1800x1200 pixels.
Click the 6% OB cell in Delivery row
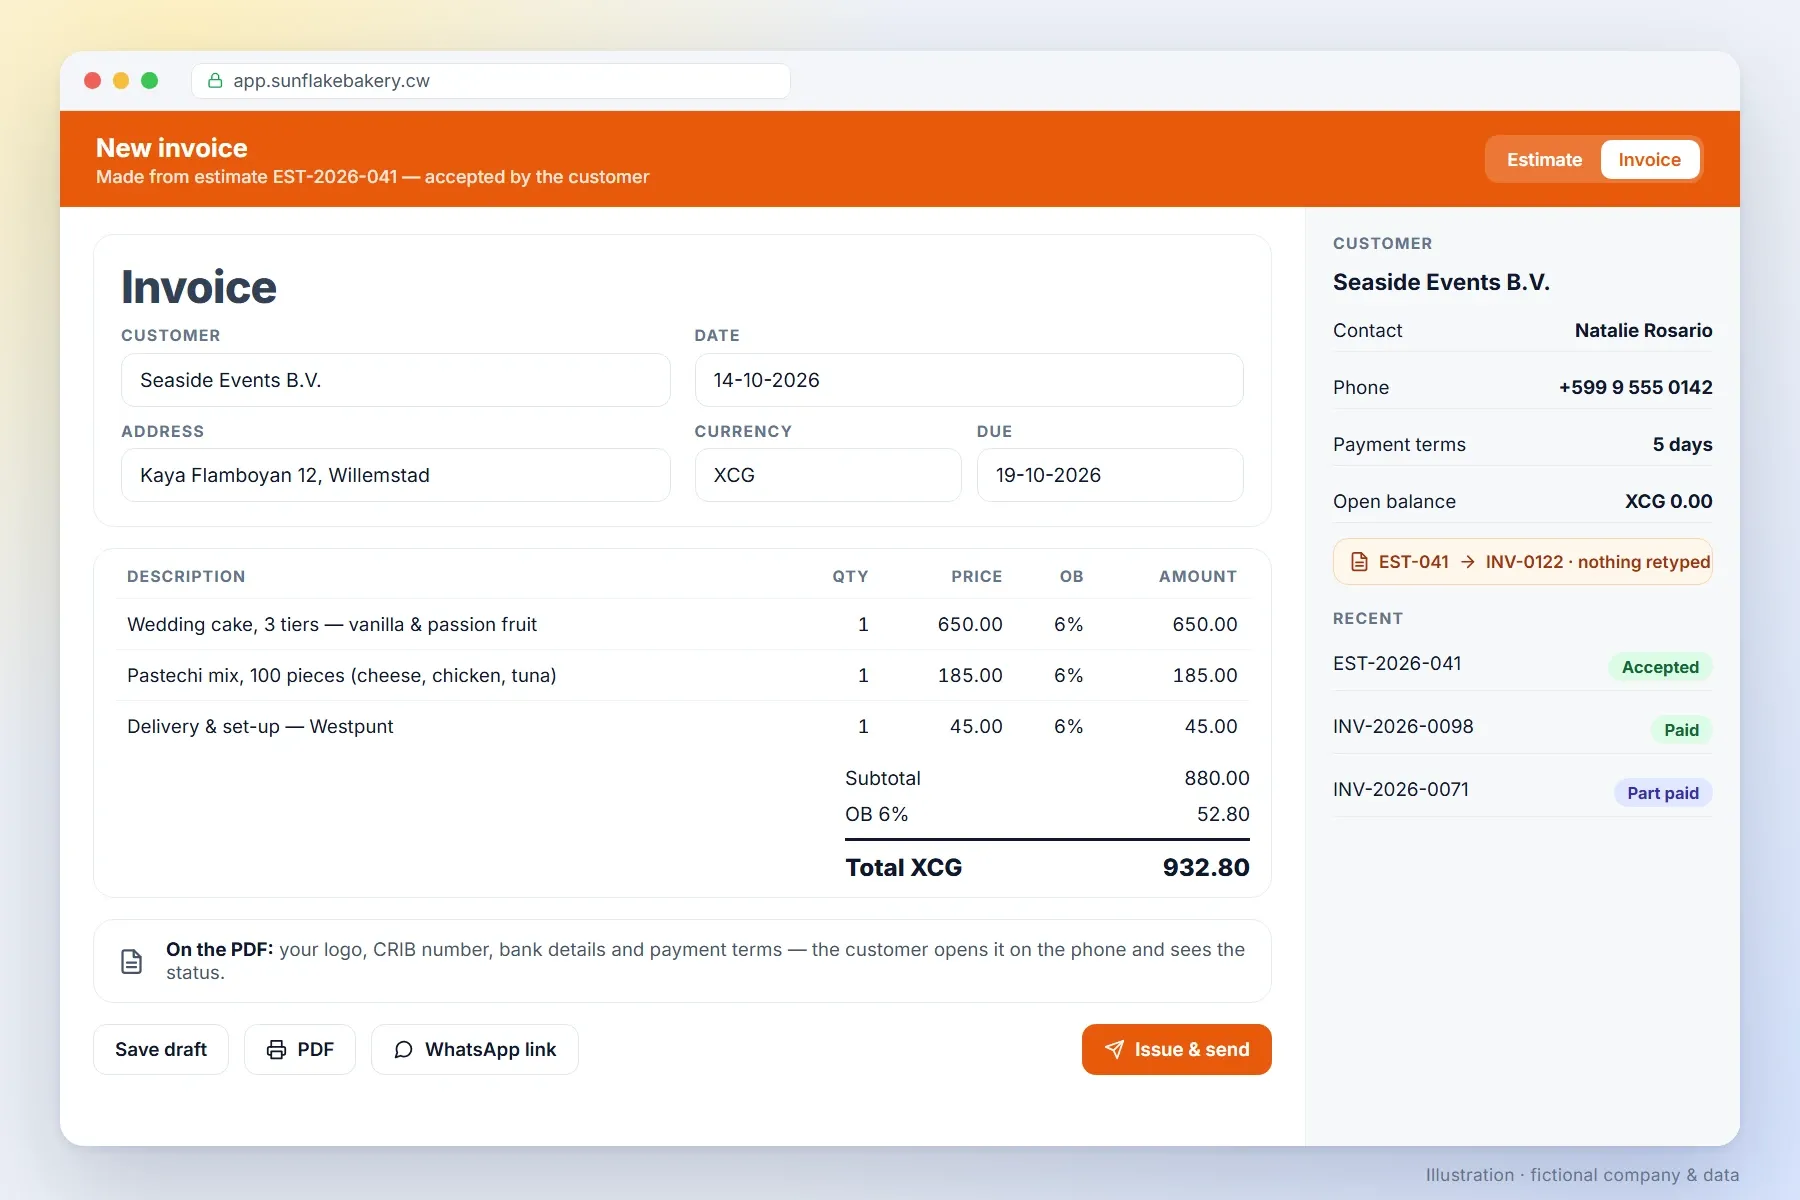click(1068, 727)
